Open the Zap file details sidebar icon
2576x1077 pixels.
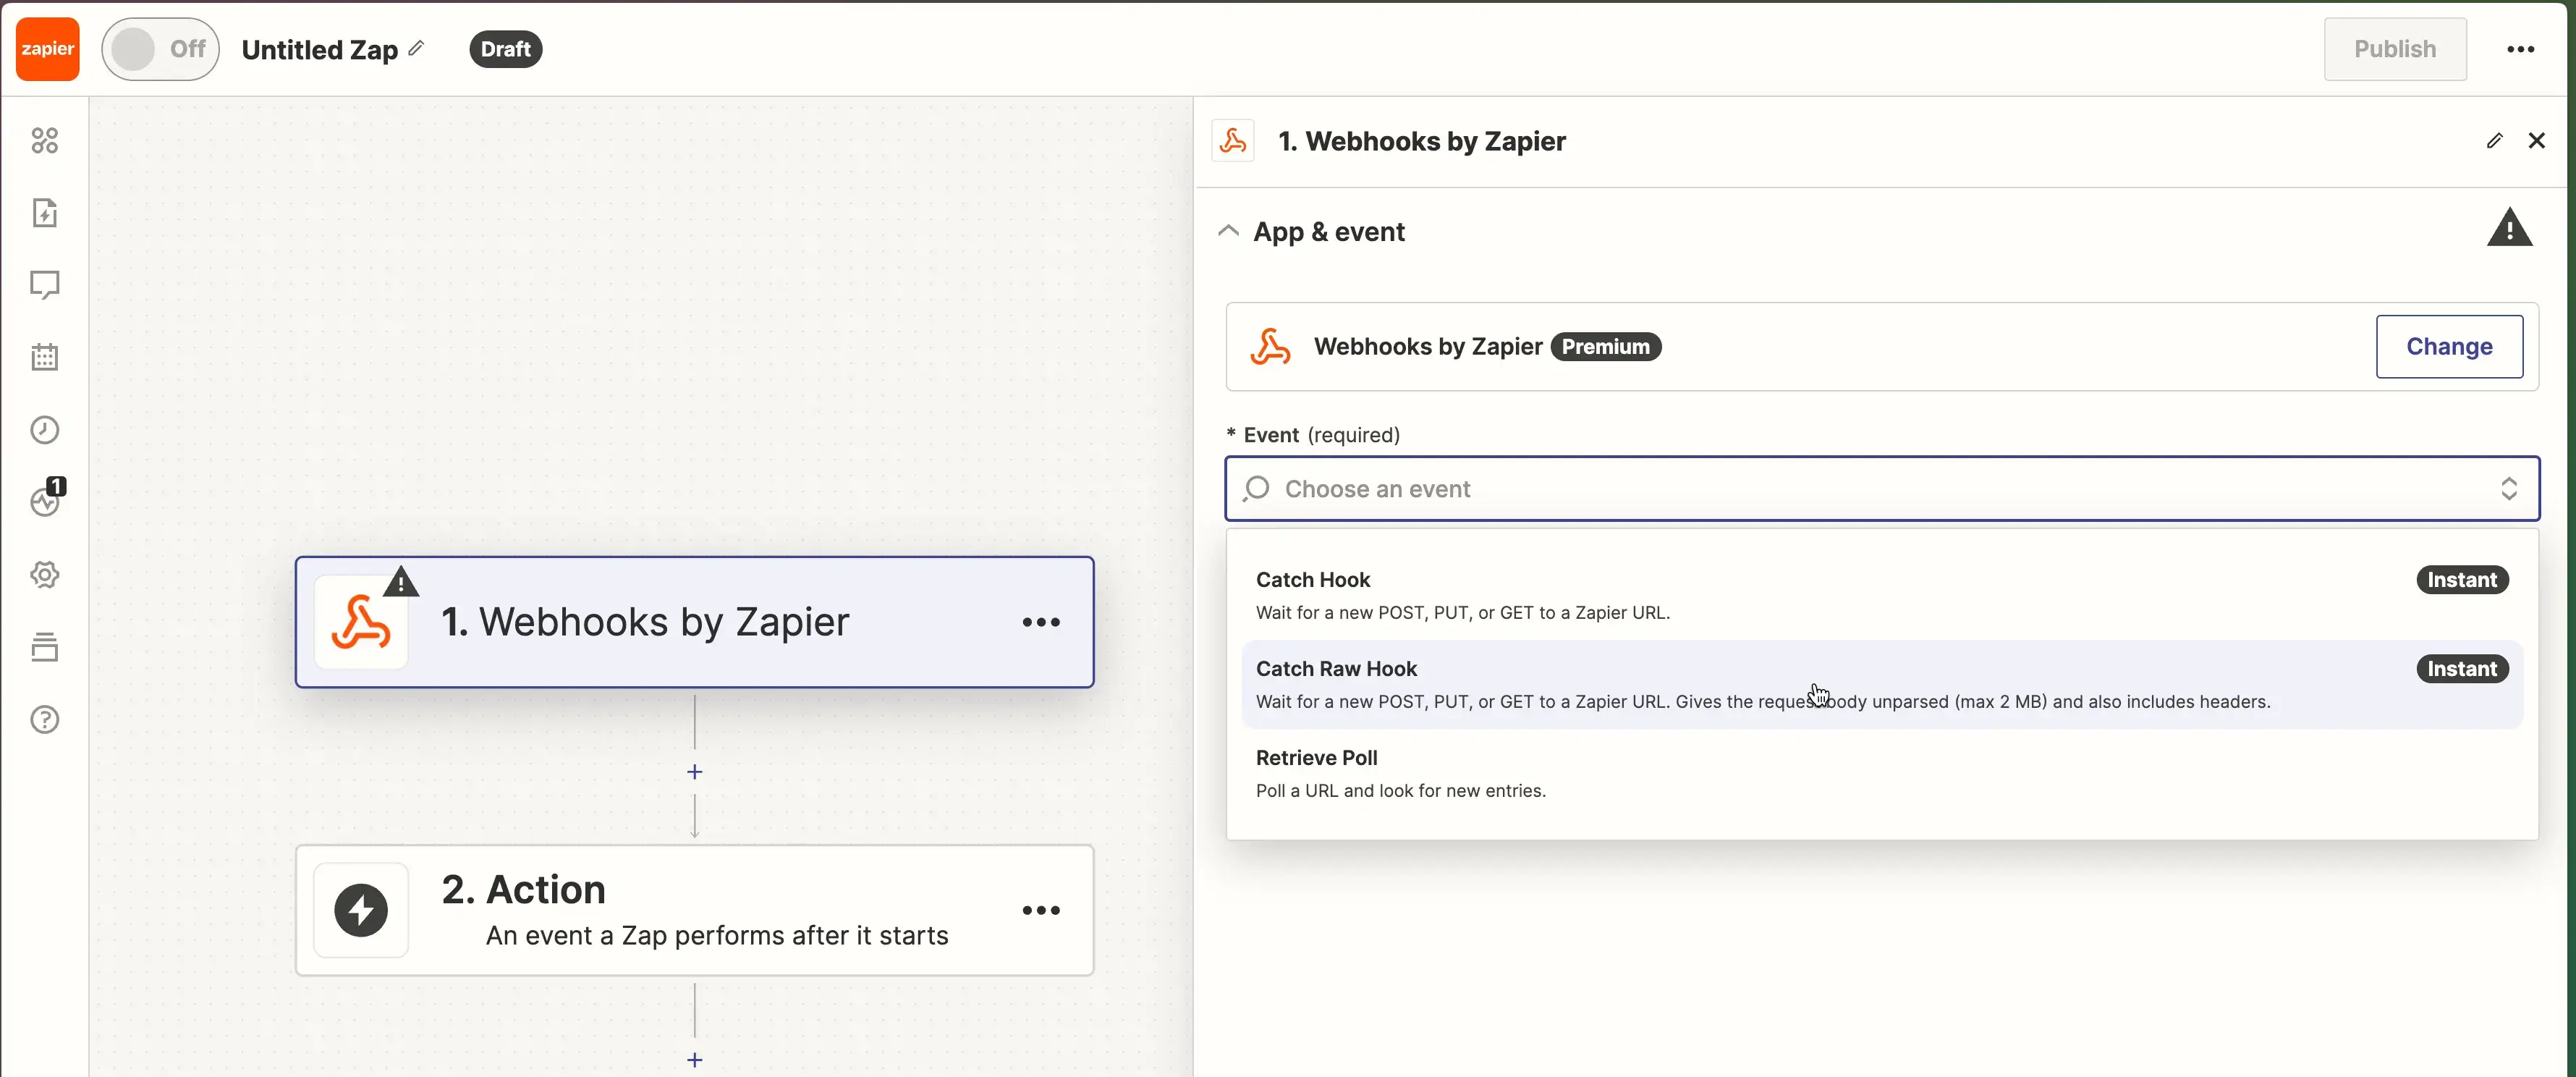tap(45, 213)
